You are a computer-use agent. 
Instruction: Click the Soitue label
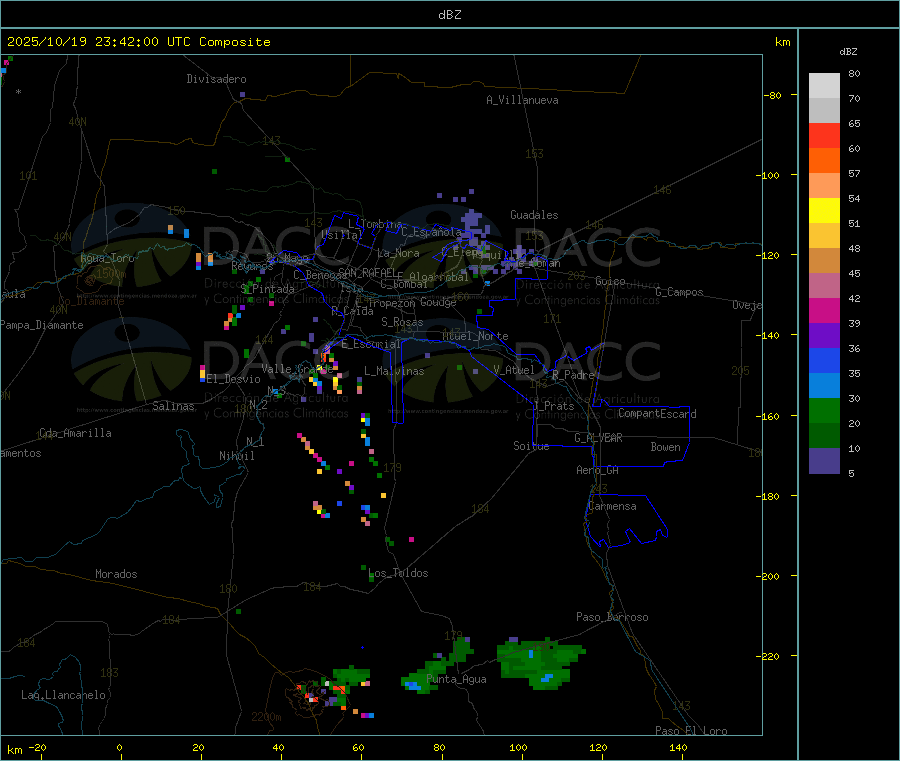[531, 446]
